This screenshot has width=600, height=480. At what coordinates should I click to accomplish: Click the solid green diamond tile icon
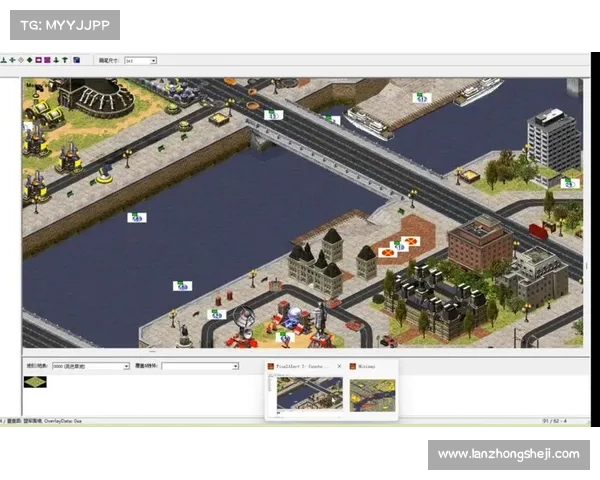[29, 60]
